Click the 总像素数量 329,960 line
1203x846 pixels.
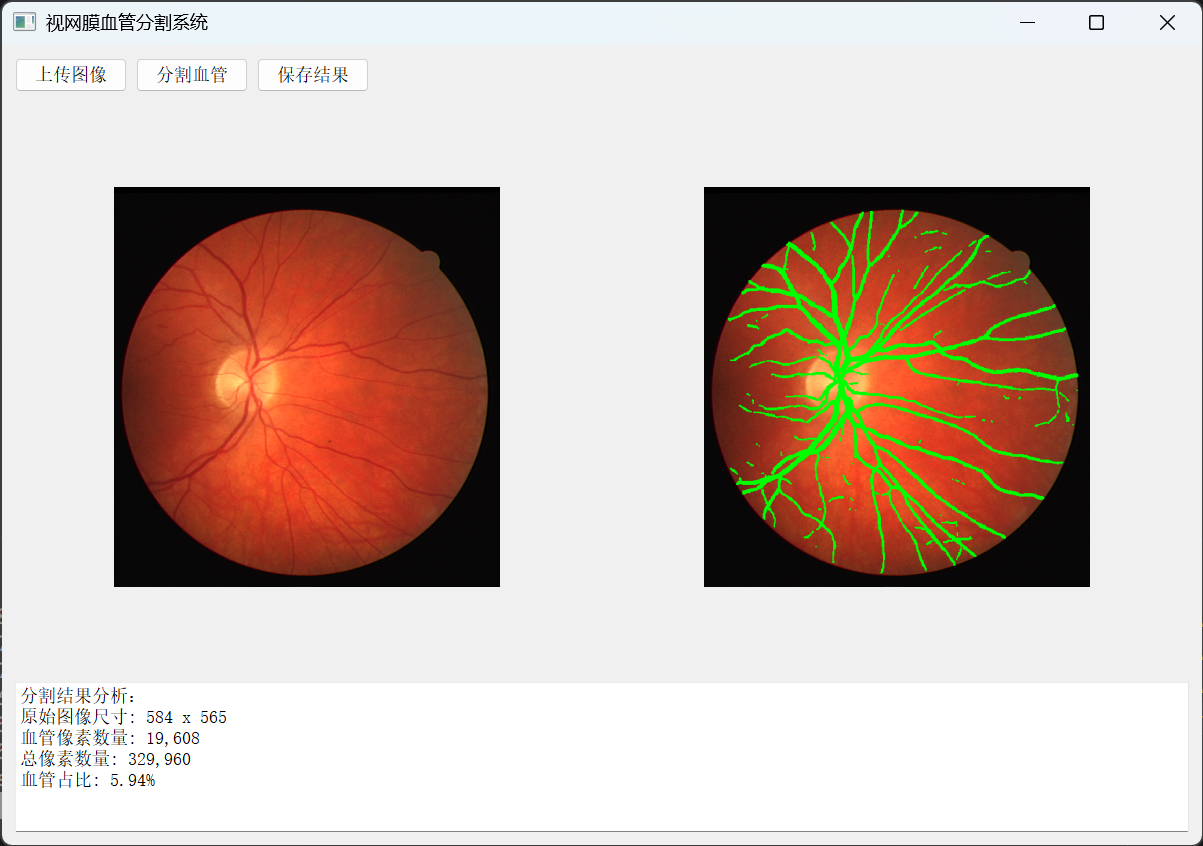coord(105,759)
